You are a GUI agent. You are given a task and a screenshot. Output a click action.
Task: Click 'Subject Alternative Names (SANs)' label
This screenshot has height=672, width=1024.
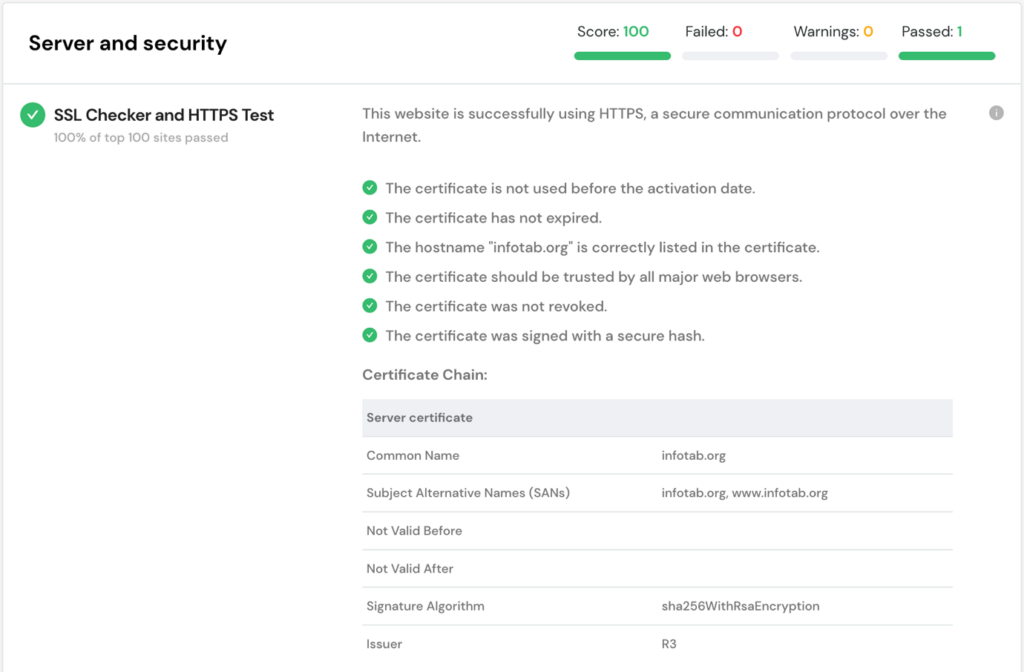pos(468,493)
